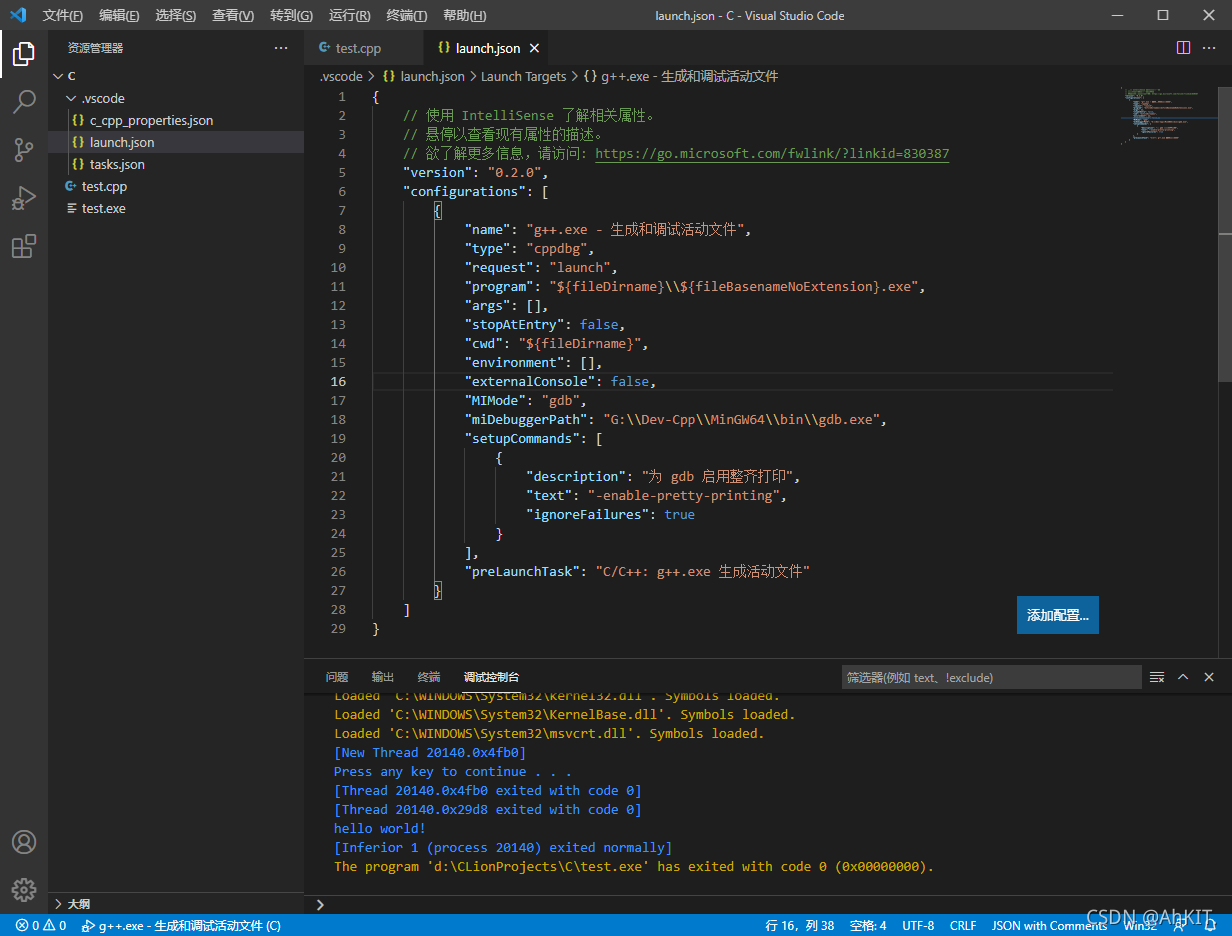Open the 编辑(E) menu
Screen dimensions: 1232x936
coord(119,15)
